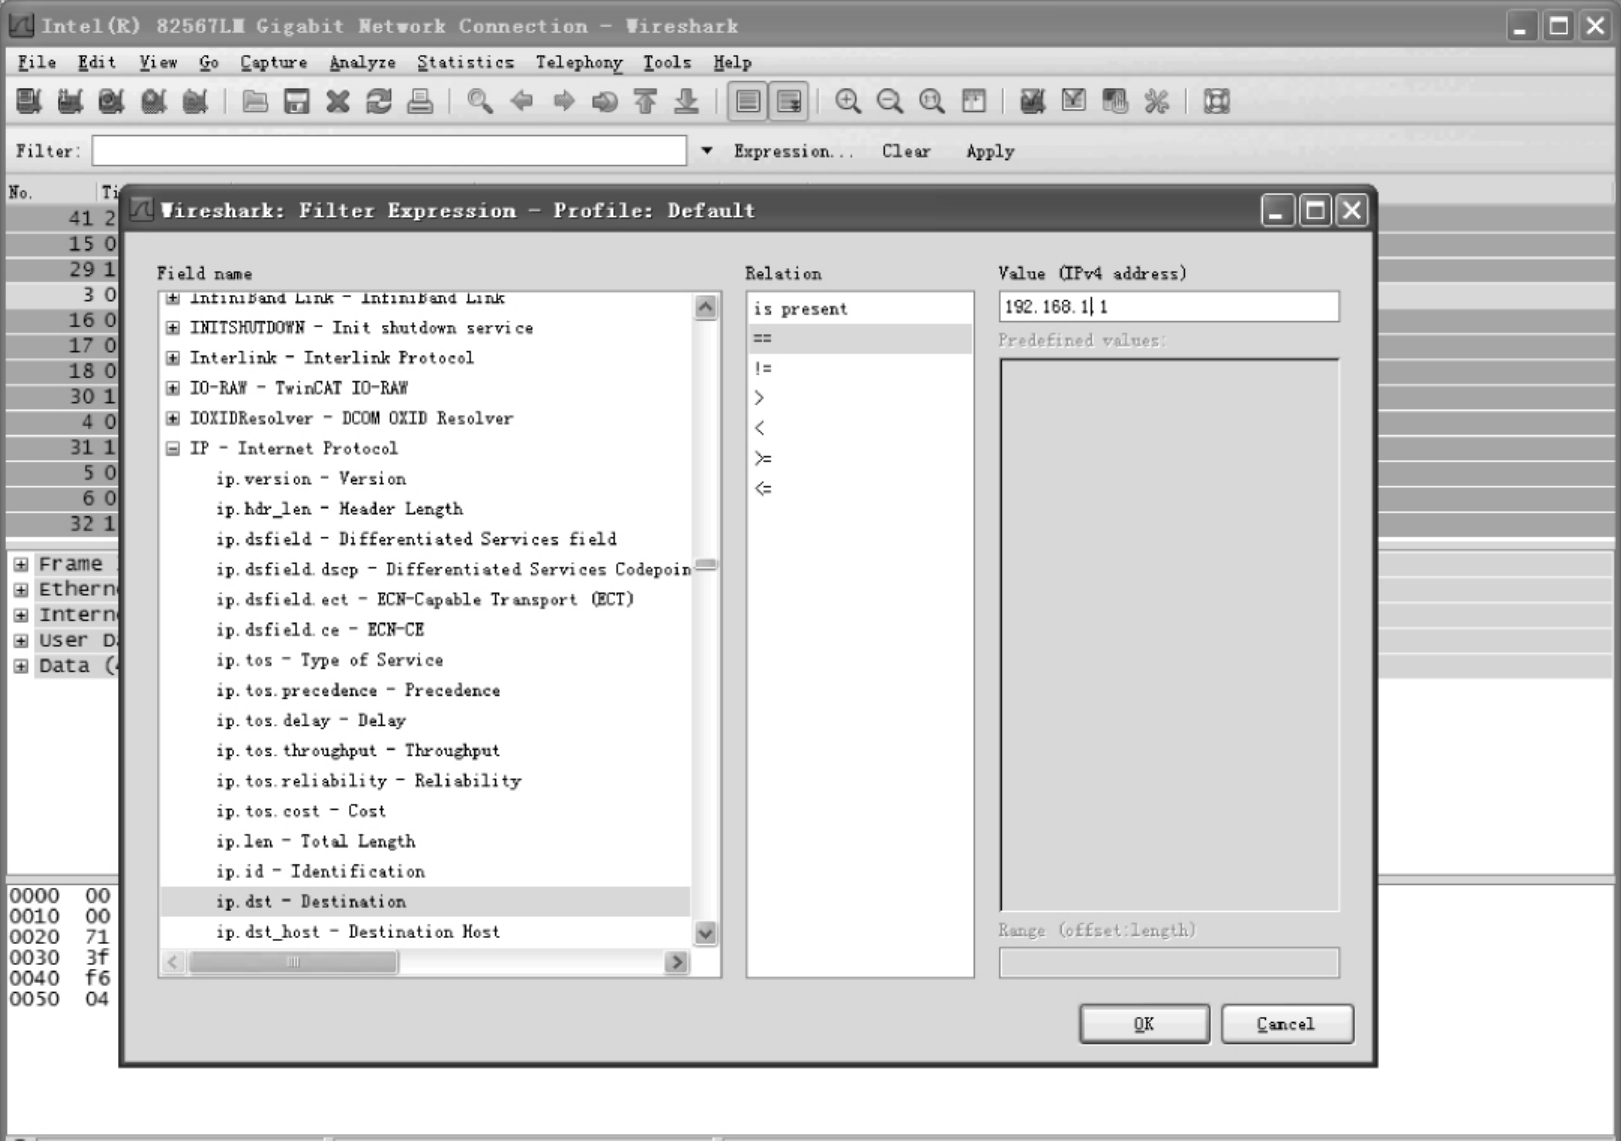Click Cancel in Filter Expression dialog

[1286, 1024]
